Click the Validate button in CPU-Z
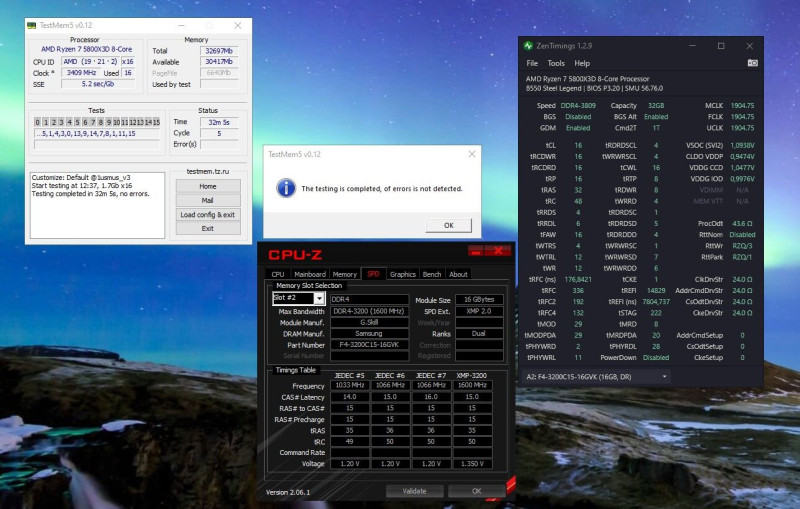800x509 pixels. click(x=414, y=491)
